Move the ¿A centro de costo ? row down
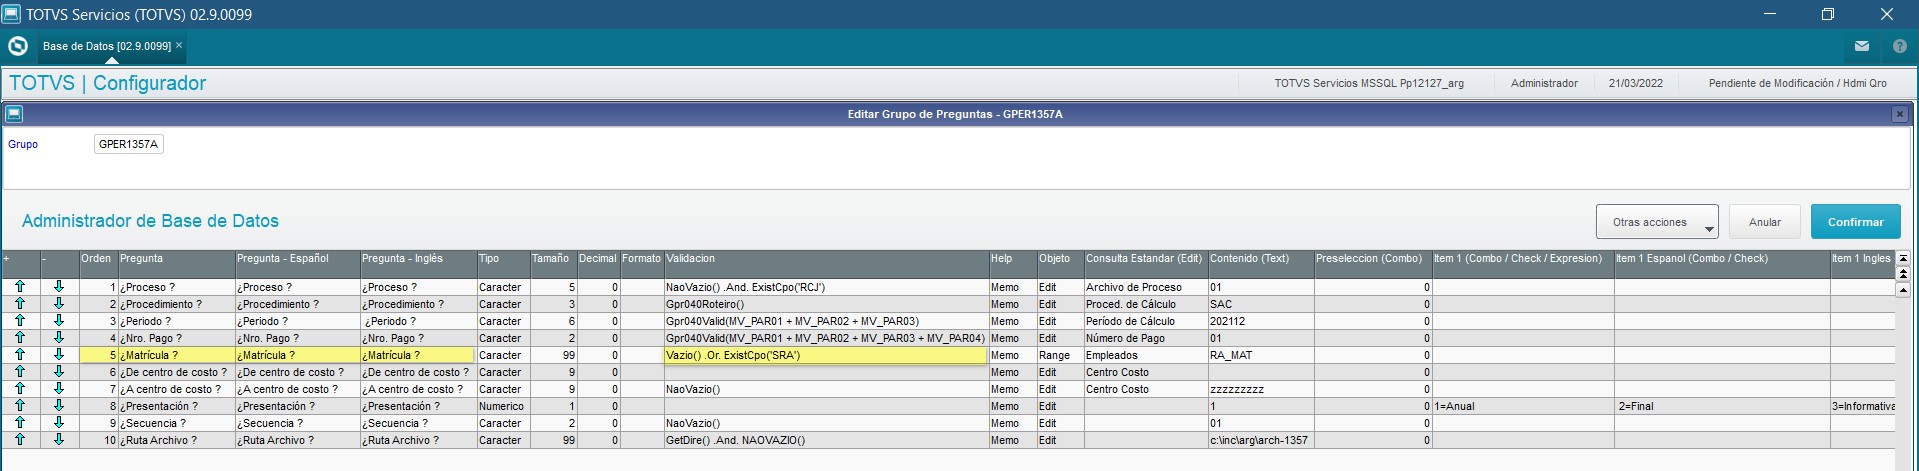 point(59,389)
